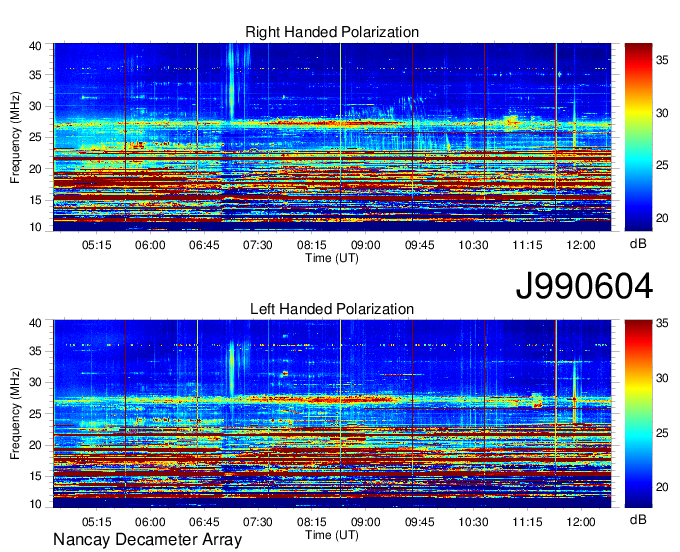Click the 40 MHz frequency tick of Right Handed plot
This screenshot has width=680, height=552.
(35, 46)
